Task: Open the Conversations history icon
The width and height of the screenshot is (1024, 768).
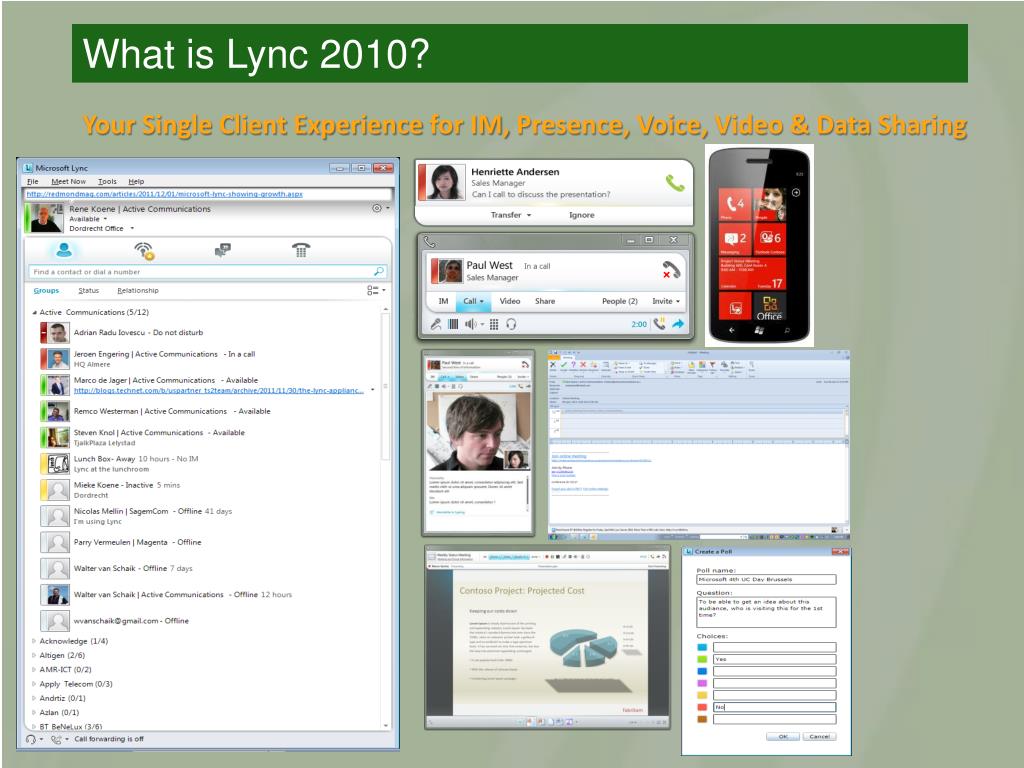Action: pos(223,249)
